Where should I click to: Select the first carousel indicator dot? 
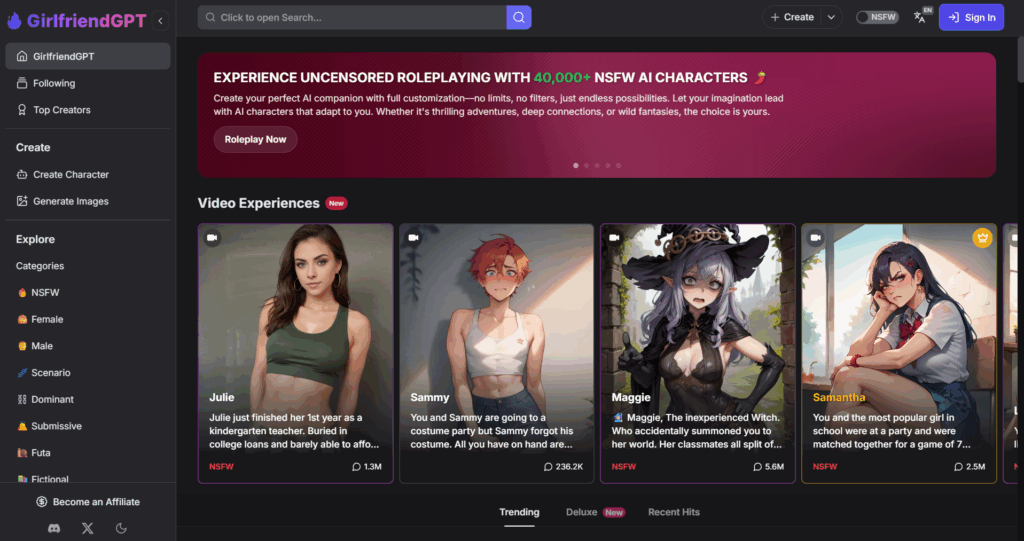[575, 165]
